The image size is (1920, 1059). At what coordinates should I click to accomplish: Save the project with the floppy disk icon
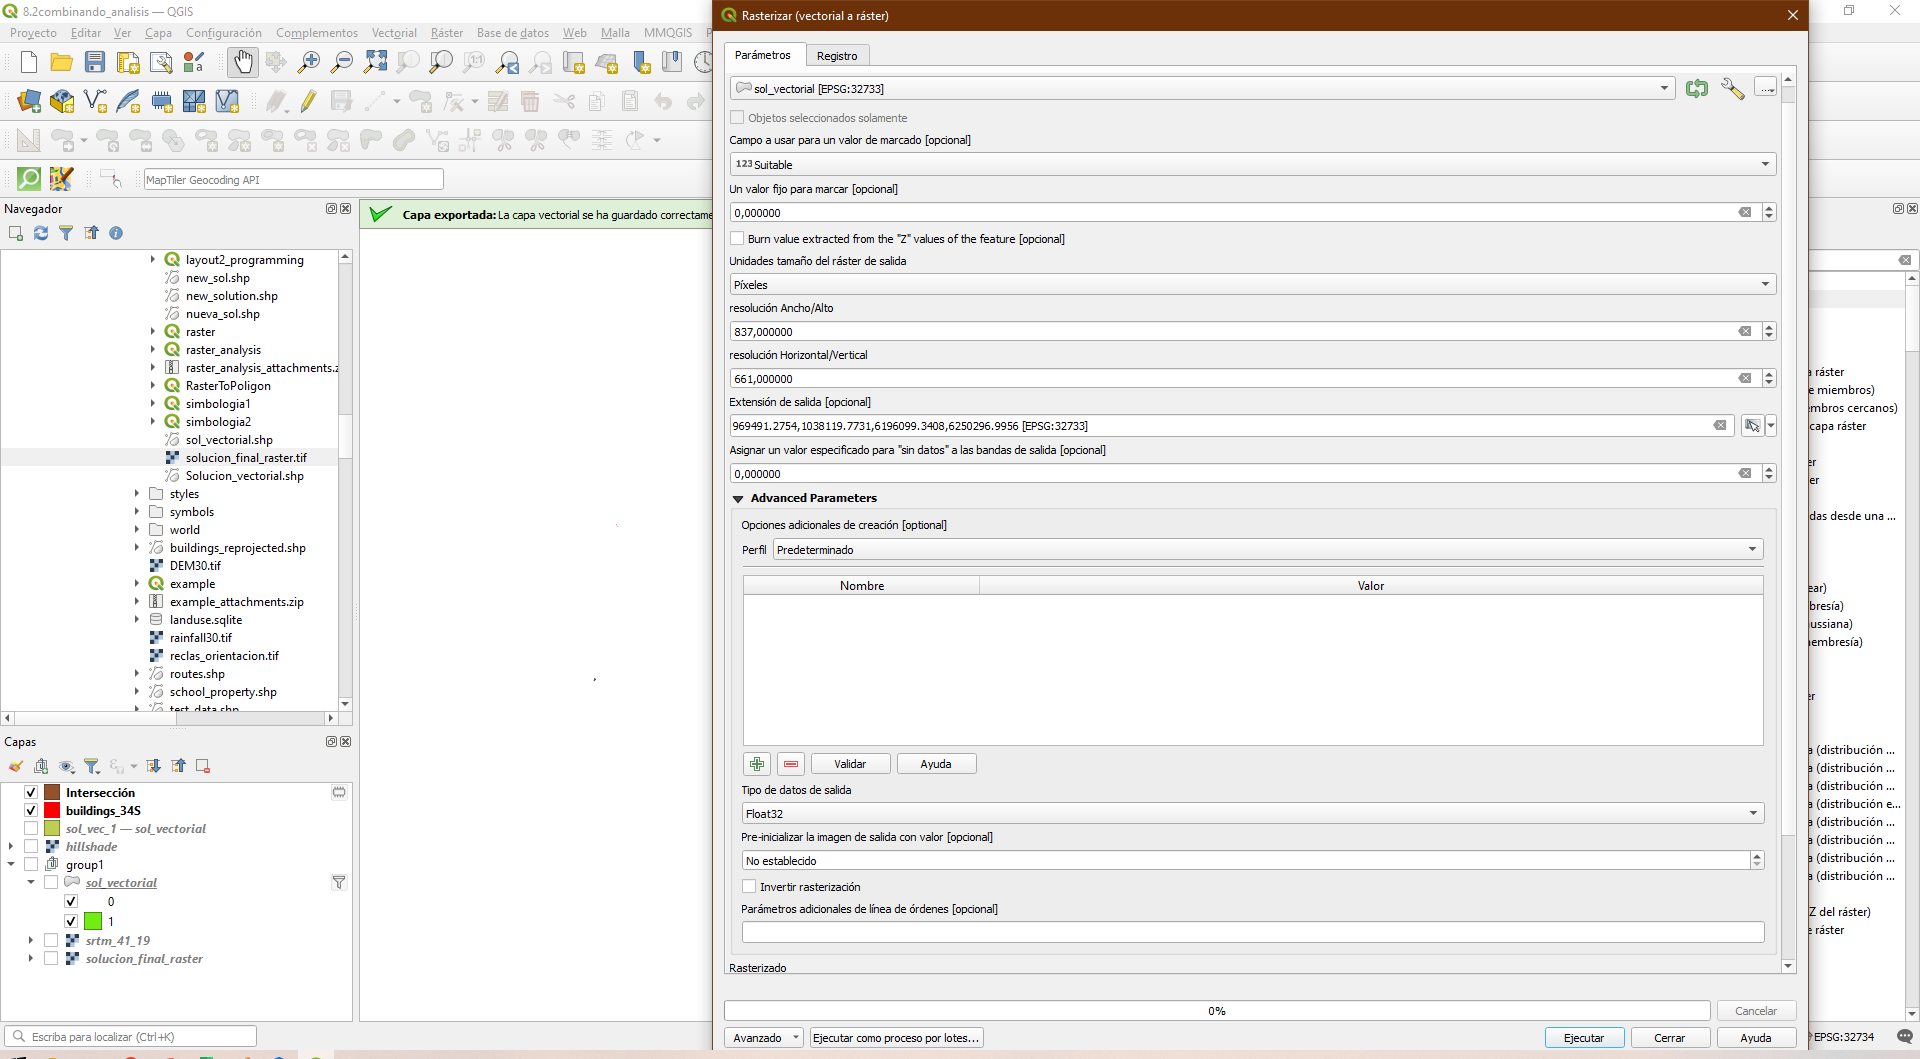[95, 63]
